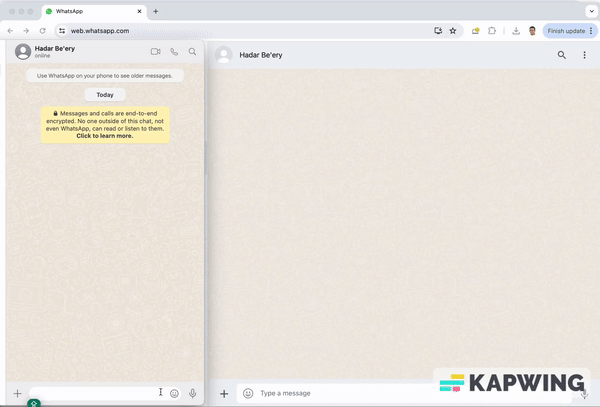Click the green icon at bottom left
Image resolution: width=600 pixels, height=407 pixels.
pos(34,403)
